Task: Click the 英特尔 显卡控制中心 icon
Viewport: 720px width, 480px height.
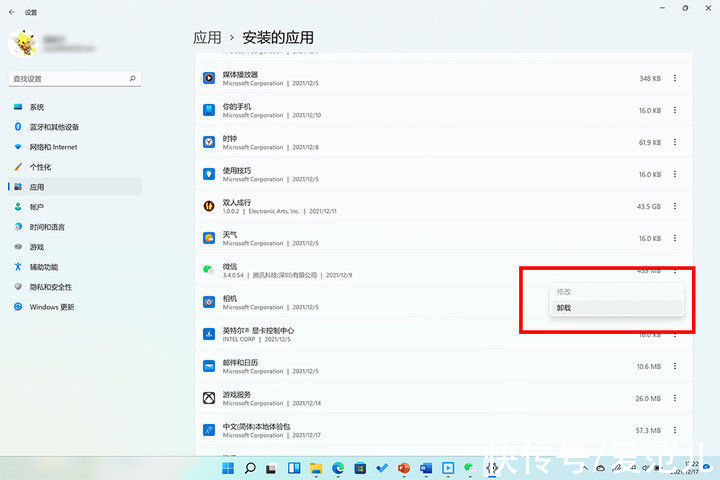Action: coord(209,334)
